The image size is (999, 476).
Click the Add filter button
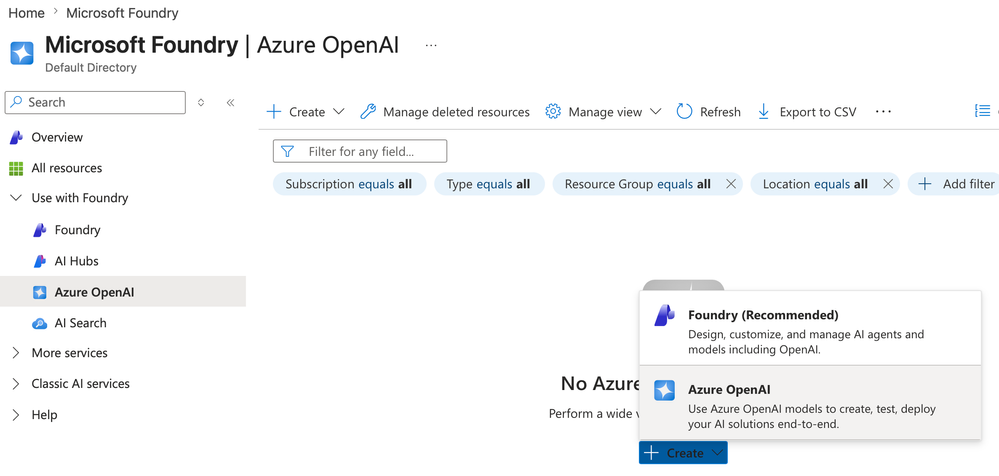tap(956, 184)
